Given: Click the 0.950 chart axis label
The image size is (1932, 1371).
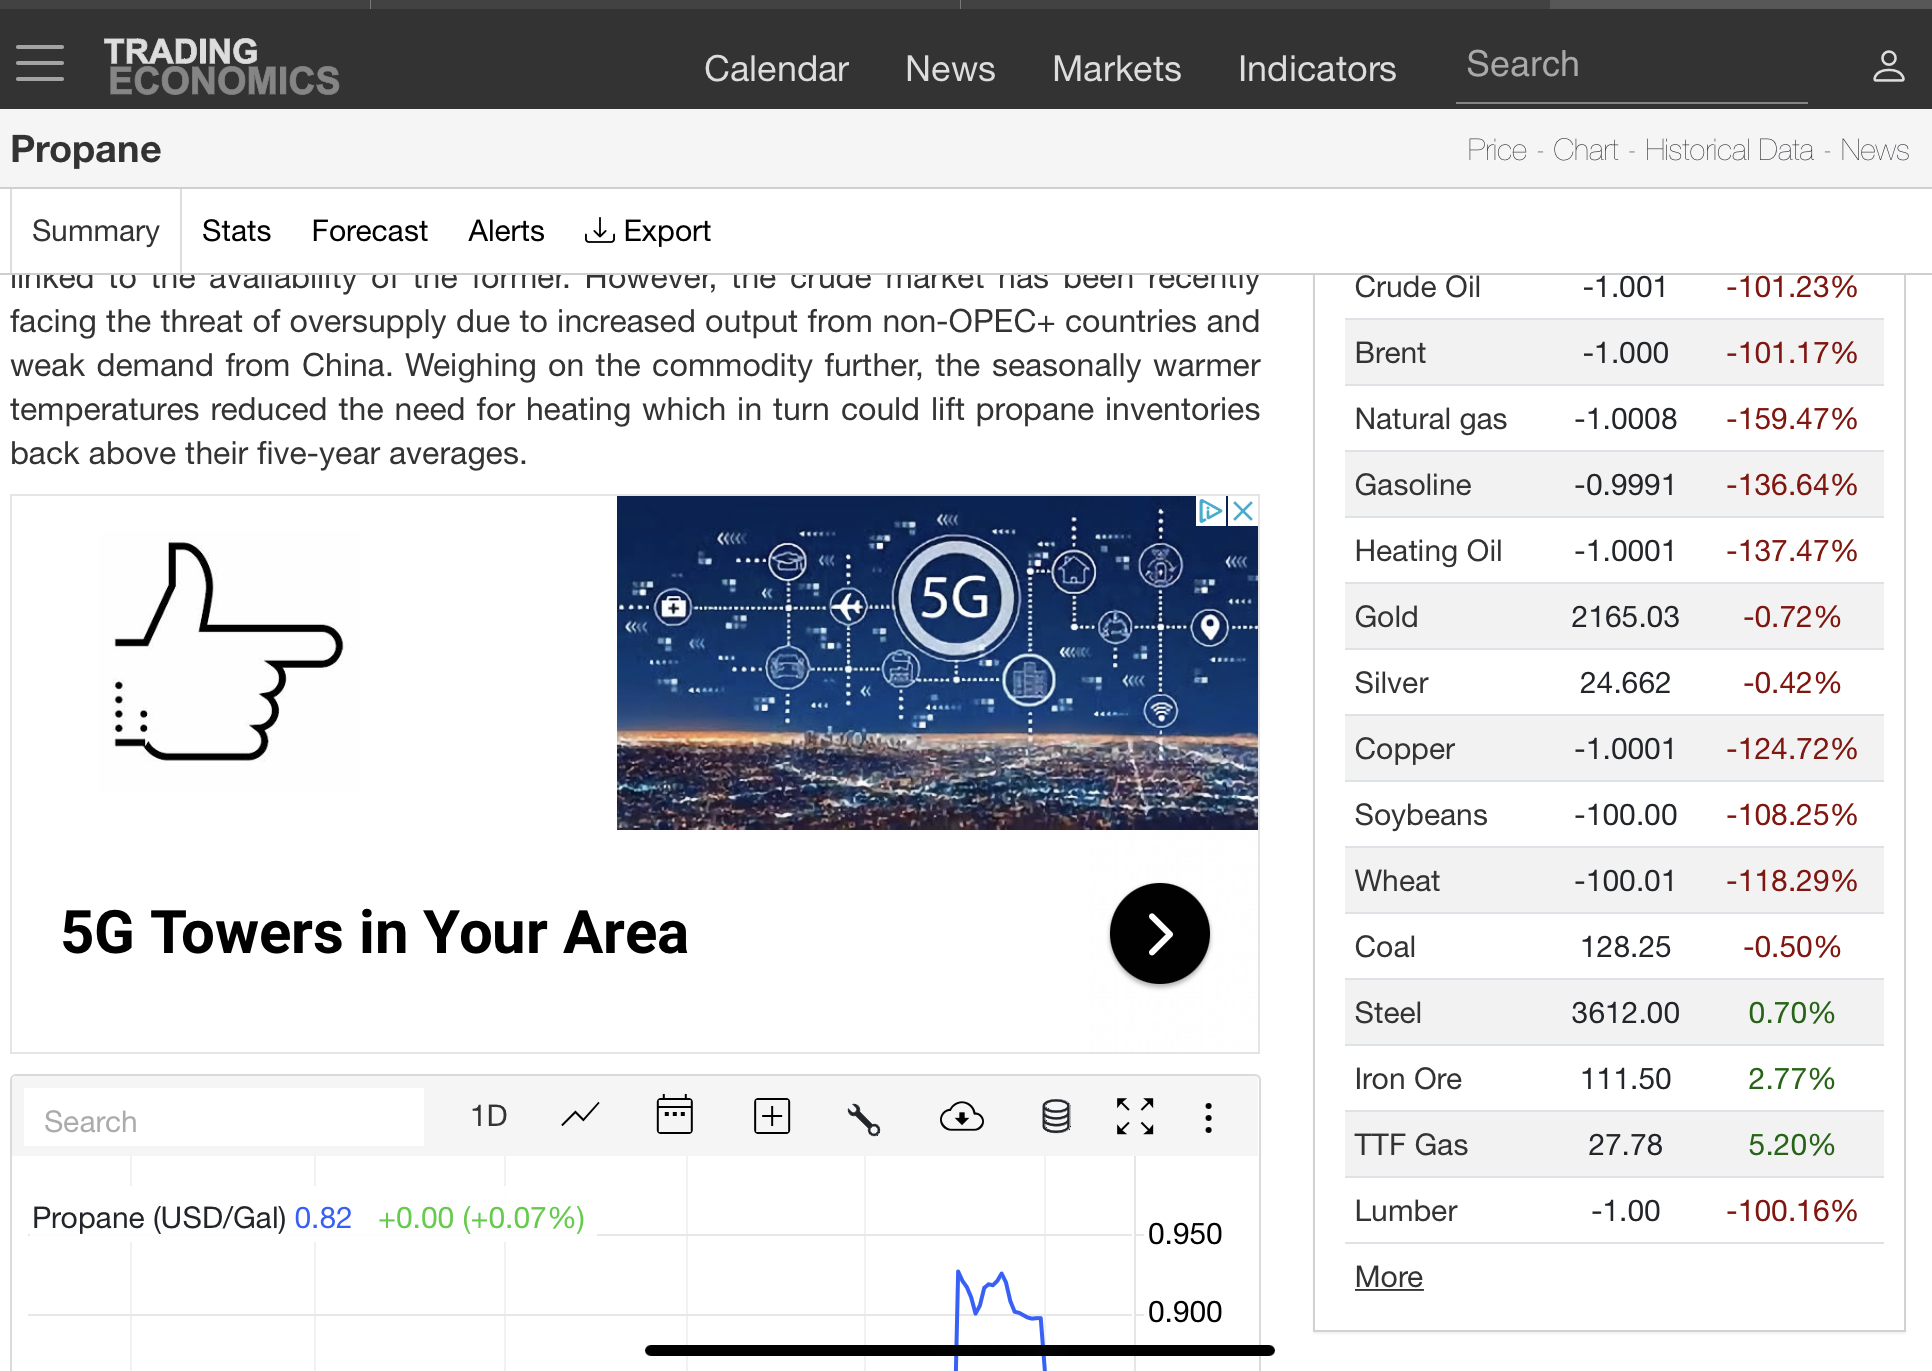Looking at the screenshot, I should coord(1185,1234).
